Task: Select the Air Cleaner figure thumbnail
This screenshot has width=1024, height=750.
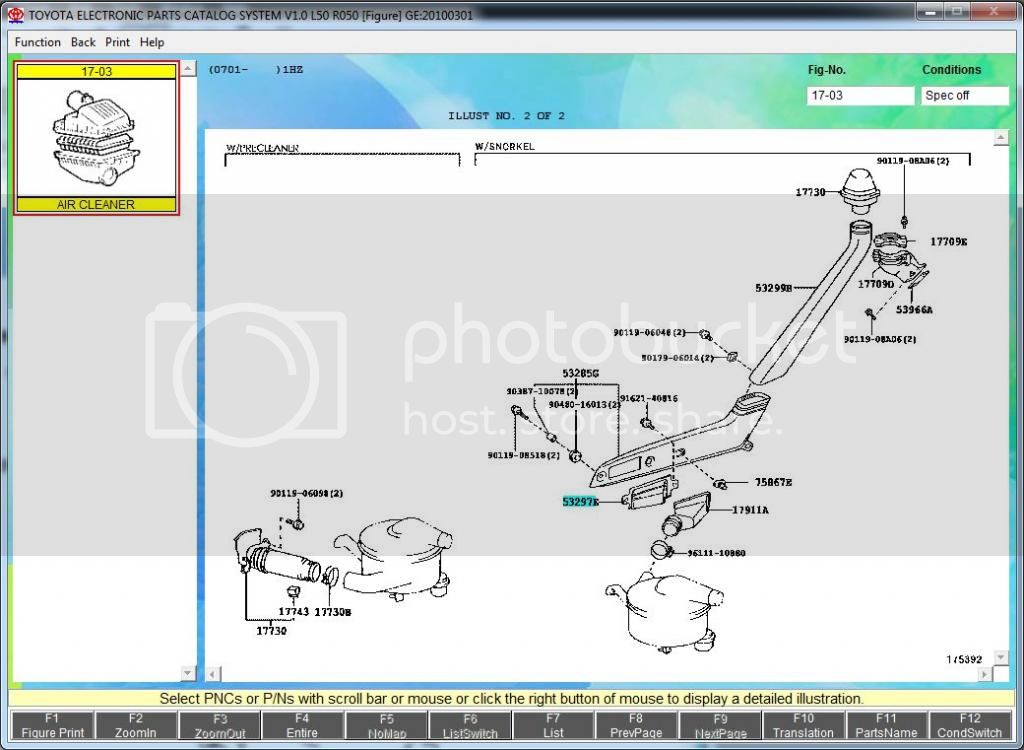Action: [x=96, y=139]
